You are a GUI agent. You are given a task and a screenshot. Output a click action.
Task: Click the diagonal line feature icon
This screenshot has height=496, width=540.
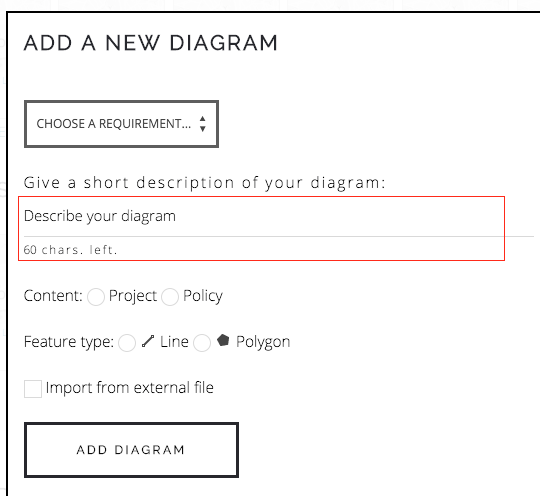(148, 341)
